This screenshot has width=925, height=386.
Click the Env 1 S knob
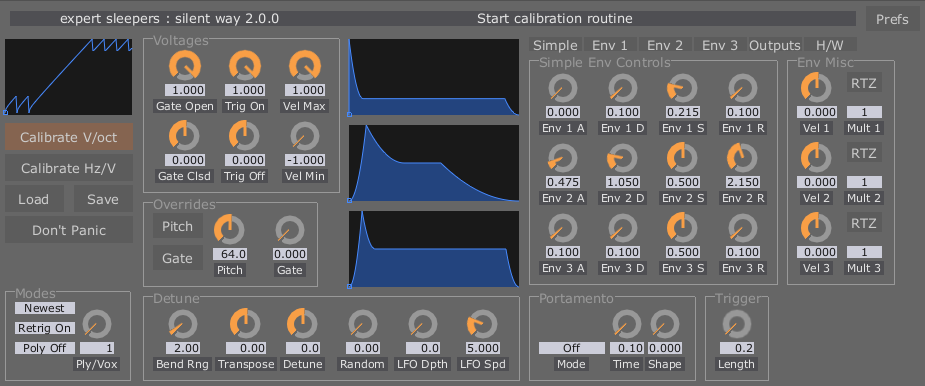point(683,89)
